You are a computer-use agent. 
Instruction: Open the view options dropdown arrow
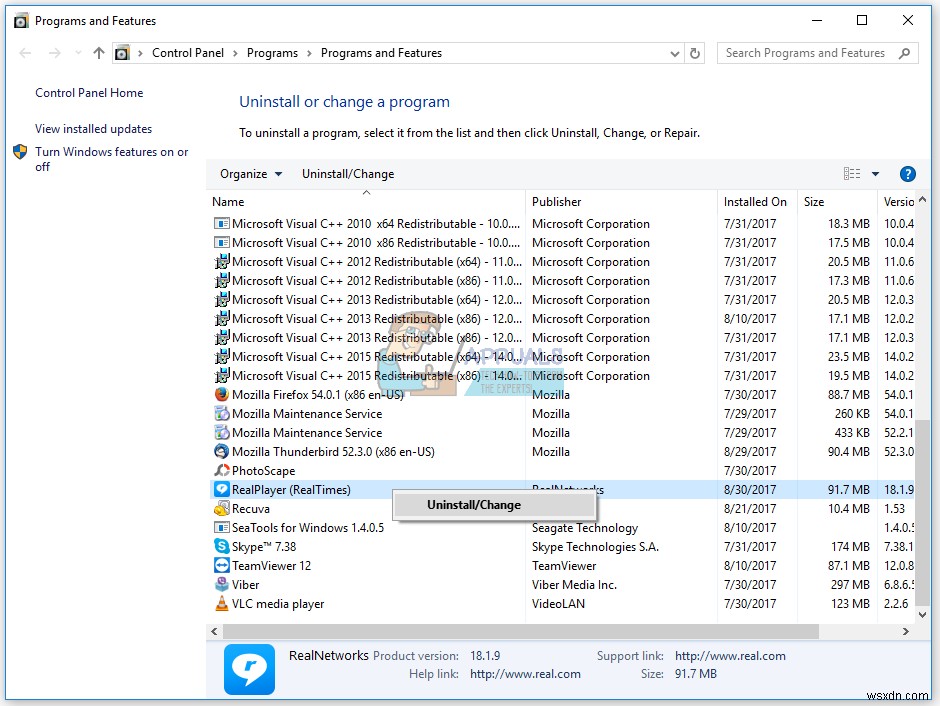pos(875,174)
